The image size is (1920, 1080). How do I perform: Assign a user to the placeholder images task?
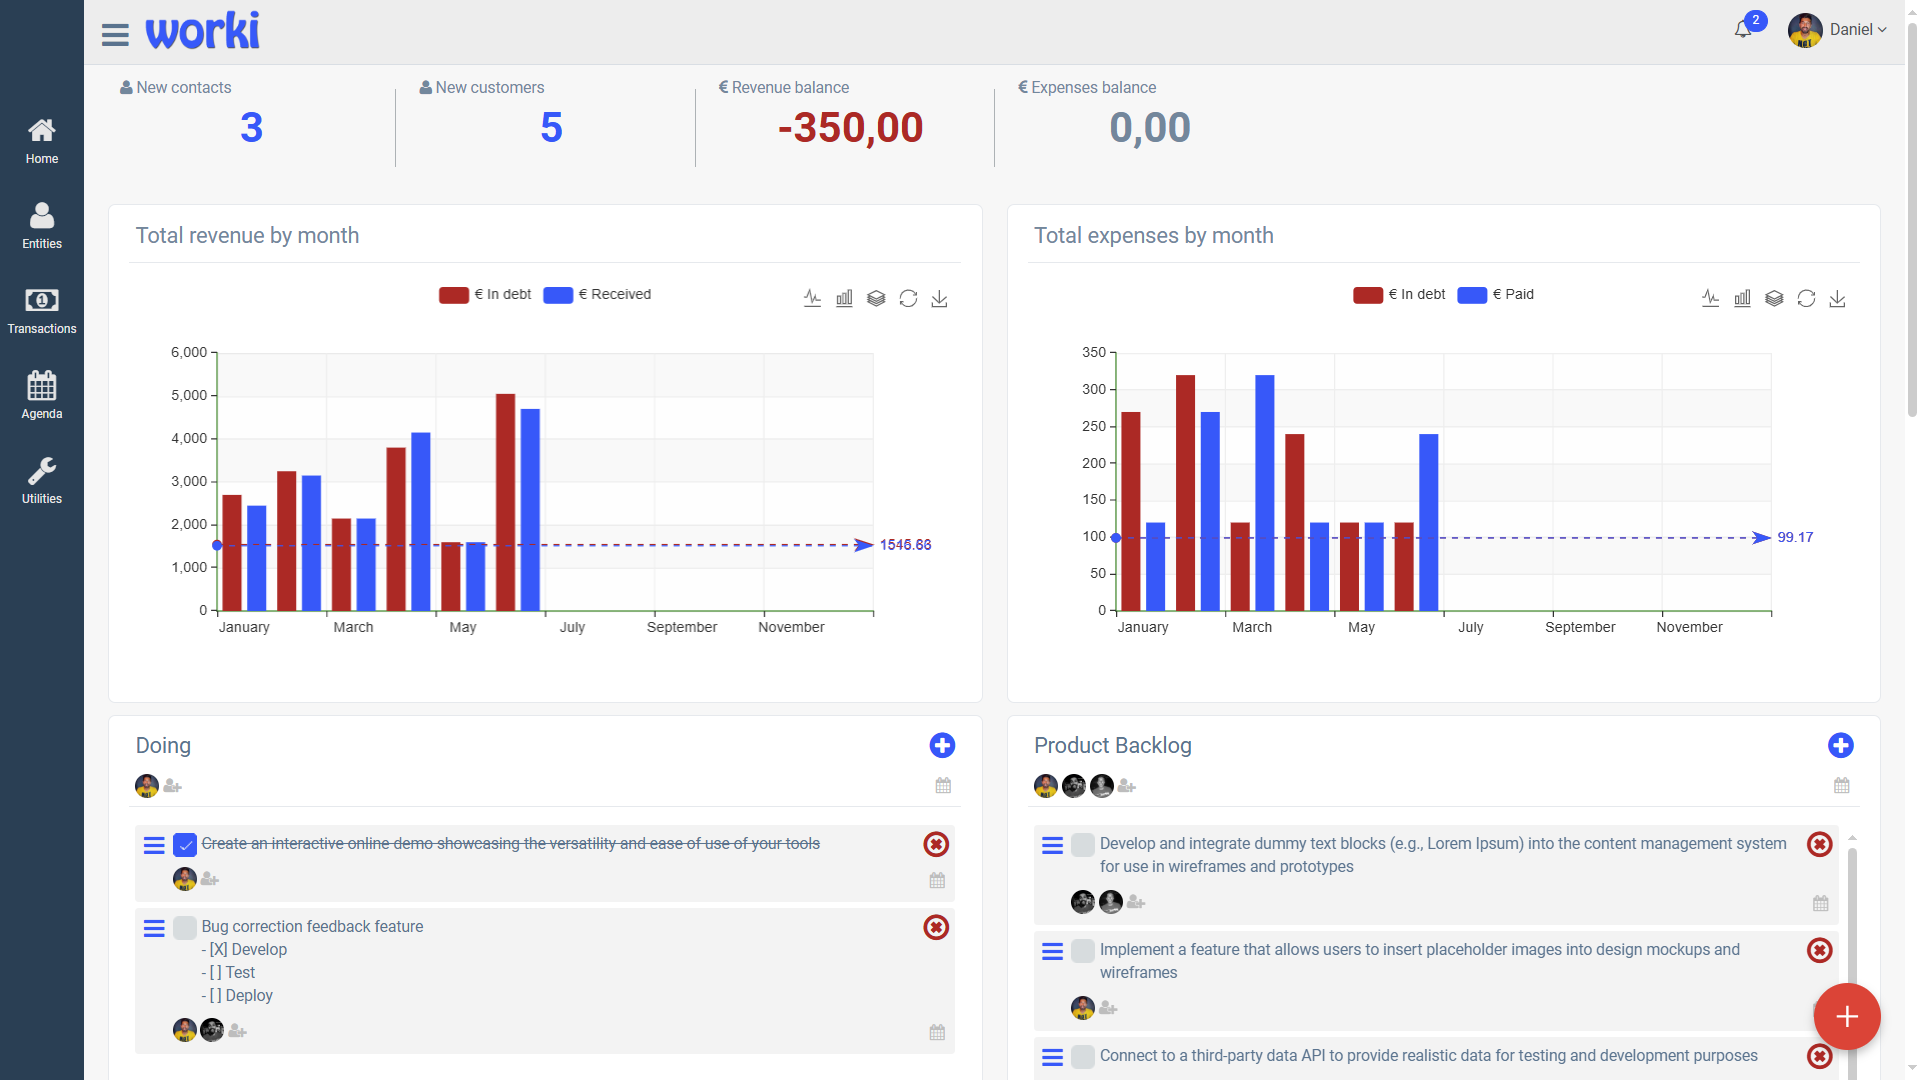[x=1108, y=1008]
